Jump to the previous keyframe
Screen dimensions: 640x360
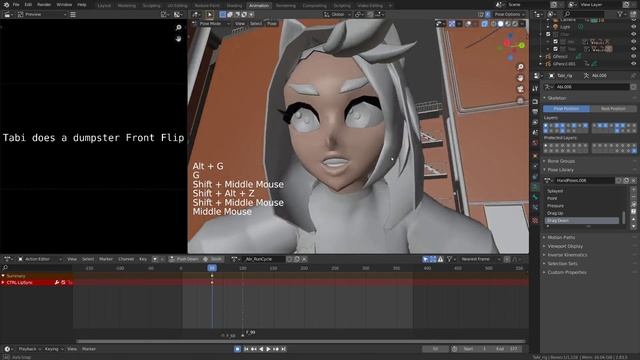(253, 349)
